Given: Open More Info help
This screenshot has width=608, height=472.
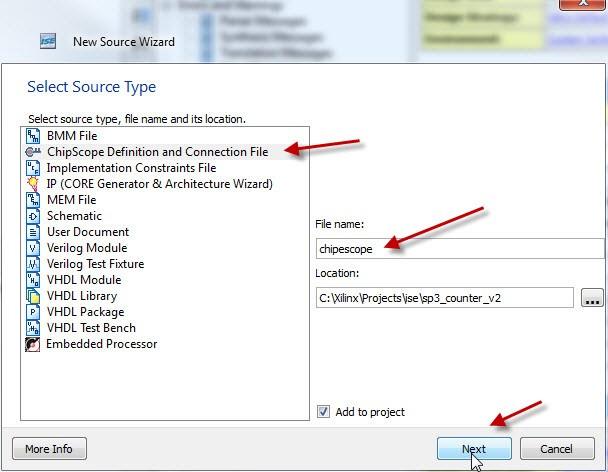Looking at the screenshot, I should pos(49,449).
